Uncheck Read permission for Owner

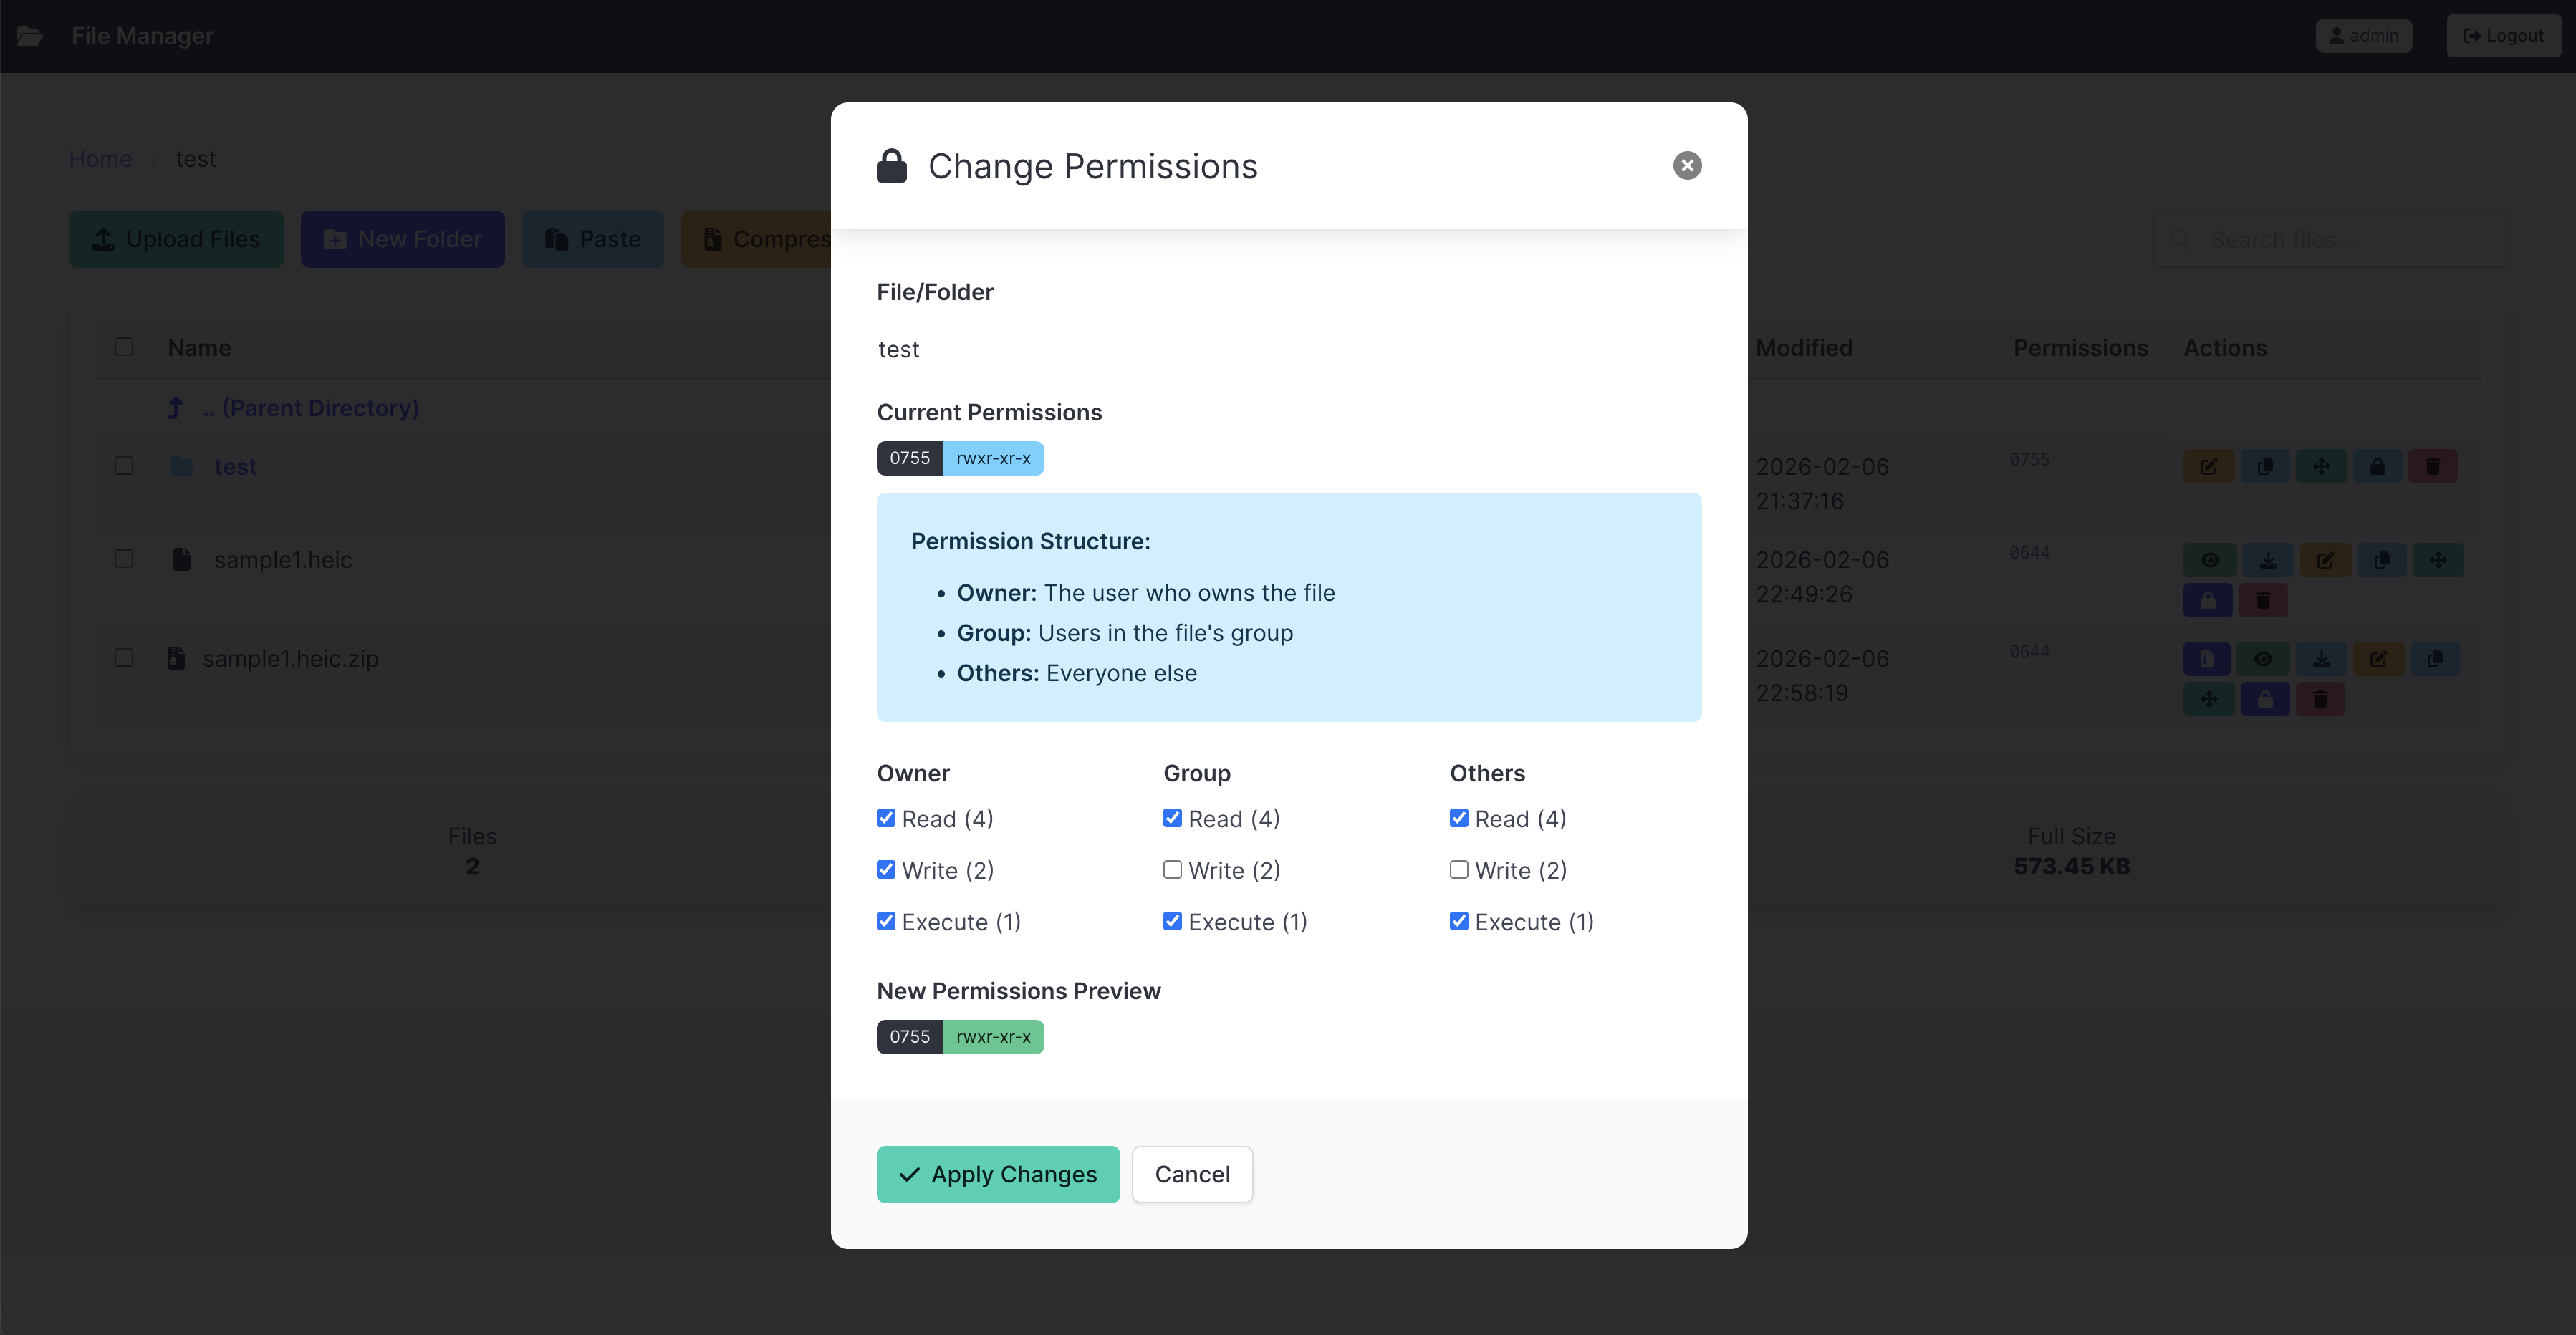pyautogui.click(x=885, y=818)
